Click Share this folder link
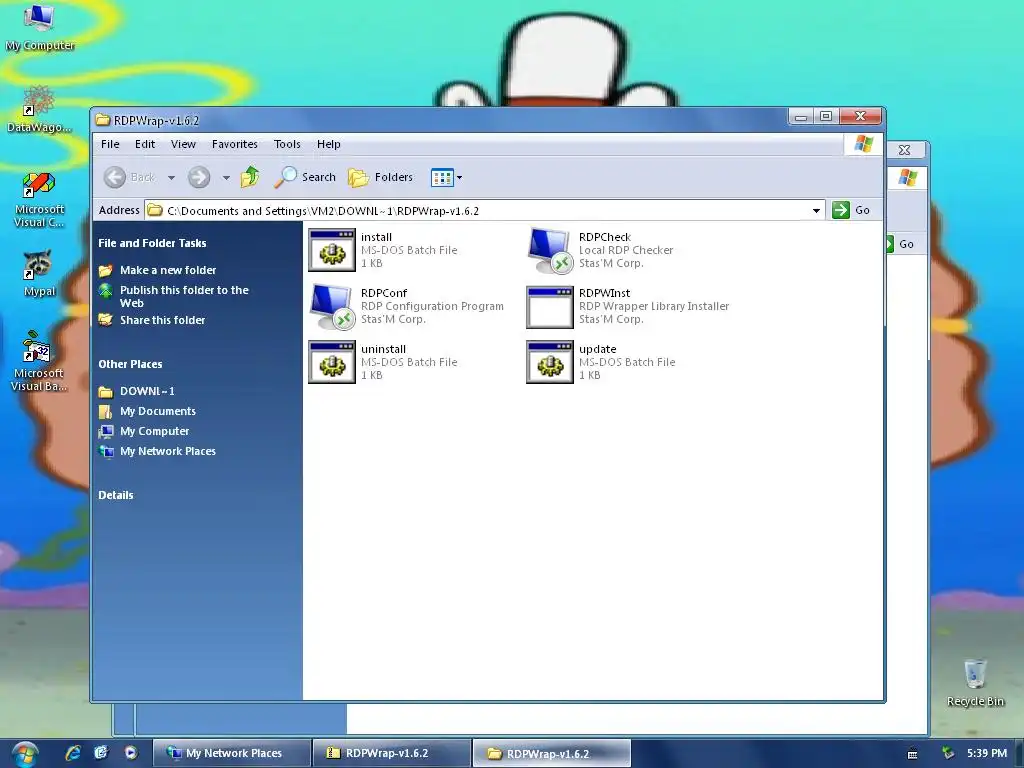This screenshot has height=768, width=1024. (x=163, y=320)
